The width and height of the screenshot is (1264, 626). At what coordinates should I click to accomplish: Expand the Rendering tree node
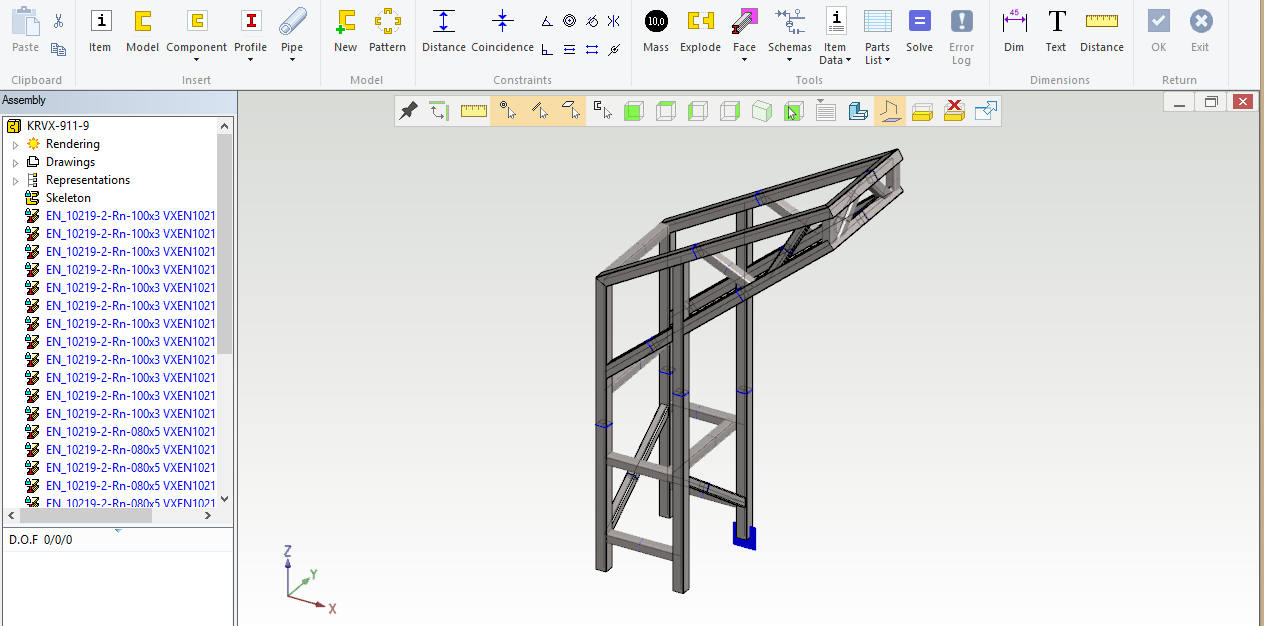[x=15, y=145]
